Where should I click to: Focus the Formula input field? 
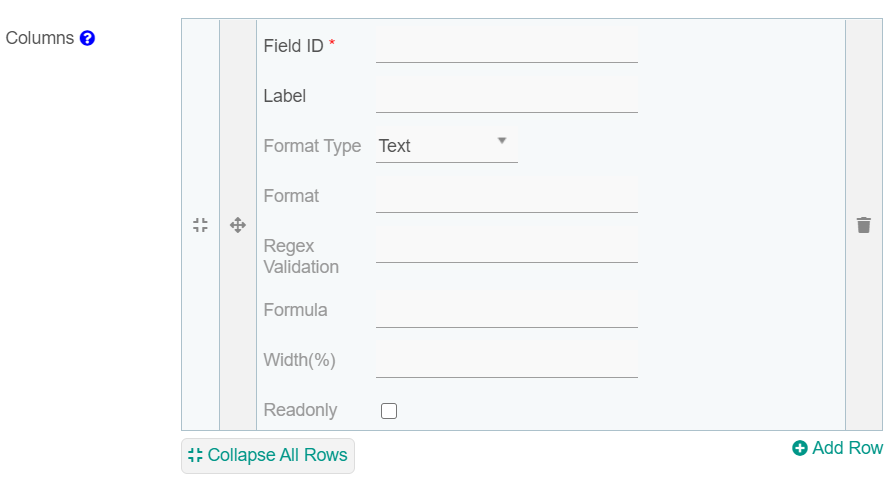tap(506, 310)
